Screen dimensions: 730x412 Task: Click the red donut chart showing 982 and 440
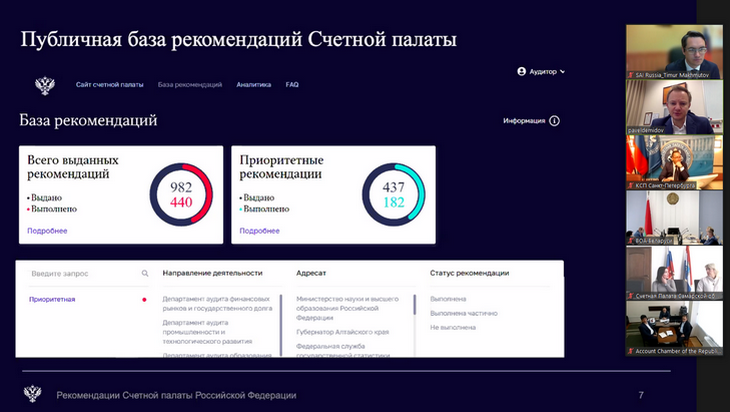tap(181, 195)
